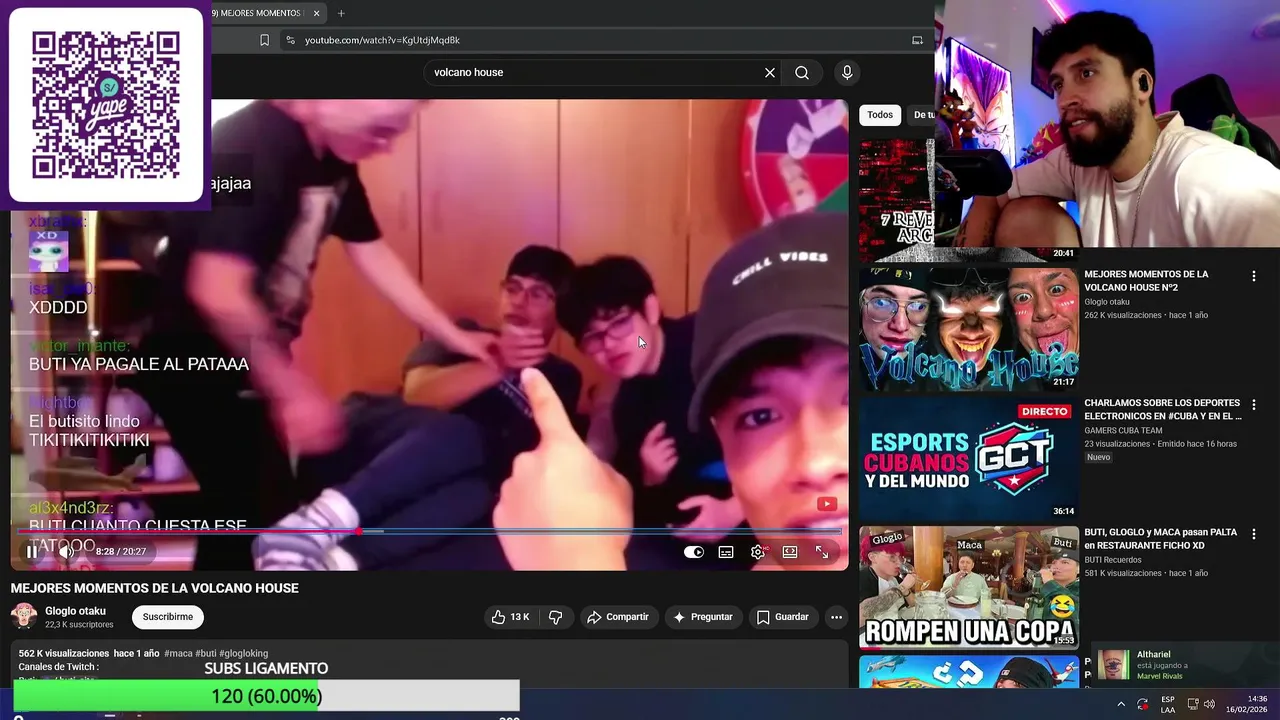
Task: Switch to theater mode
Action: [790, 552]
